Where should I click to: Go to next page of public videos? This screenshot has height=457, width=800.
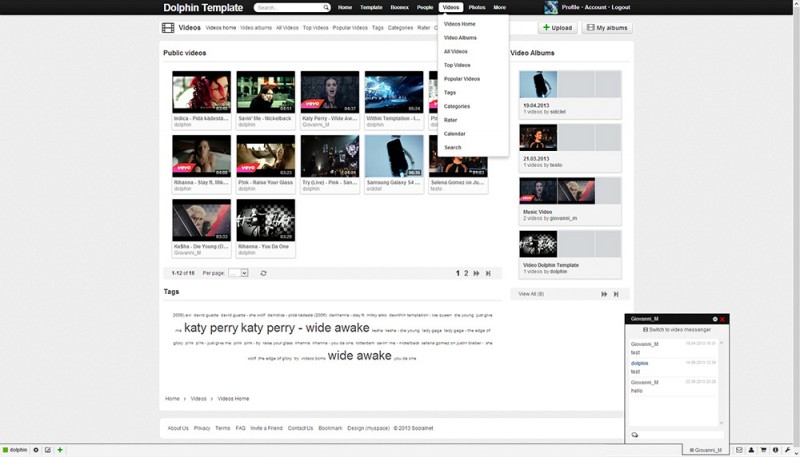(477, 273)
